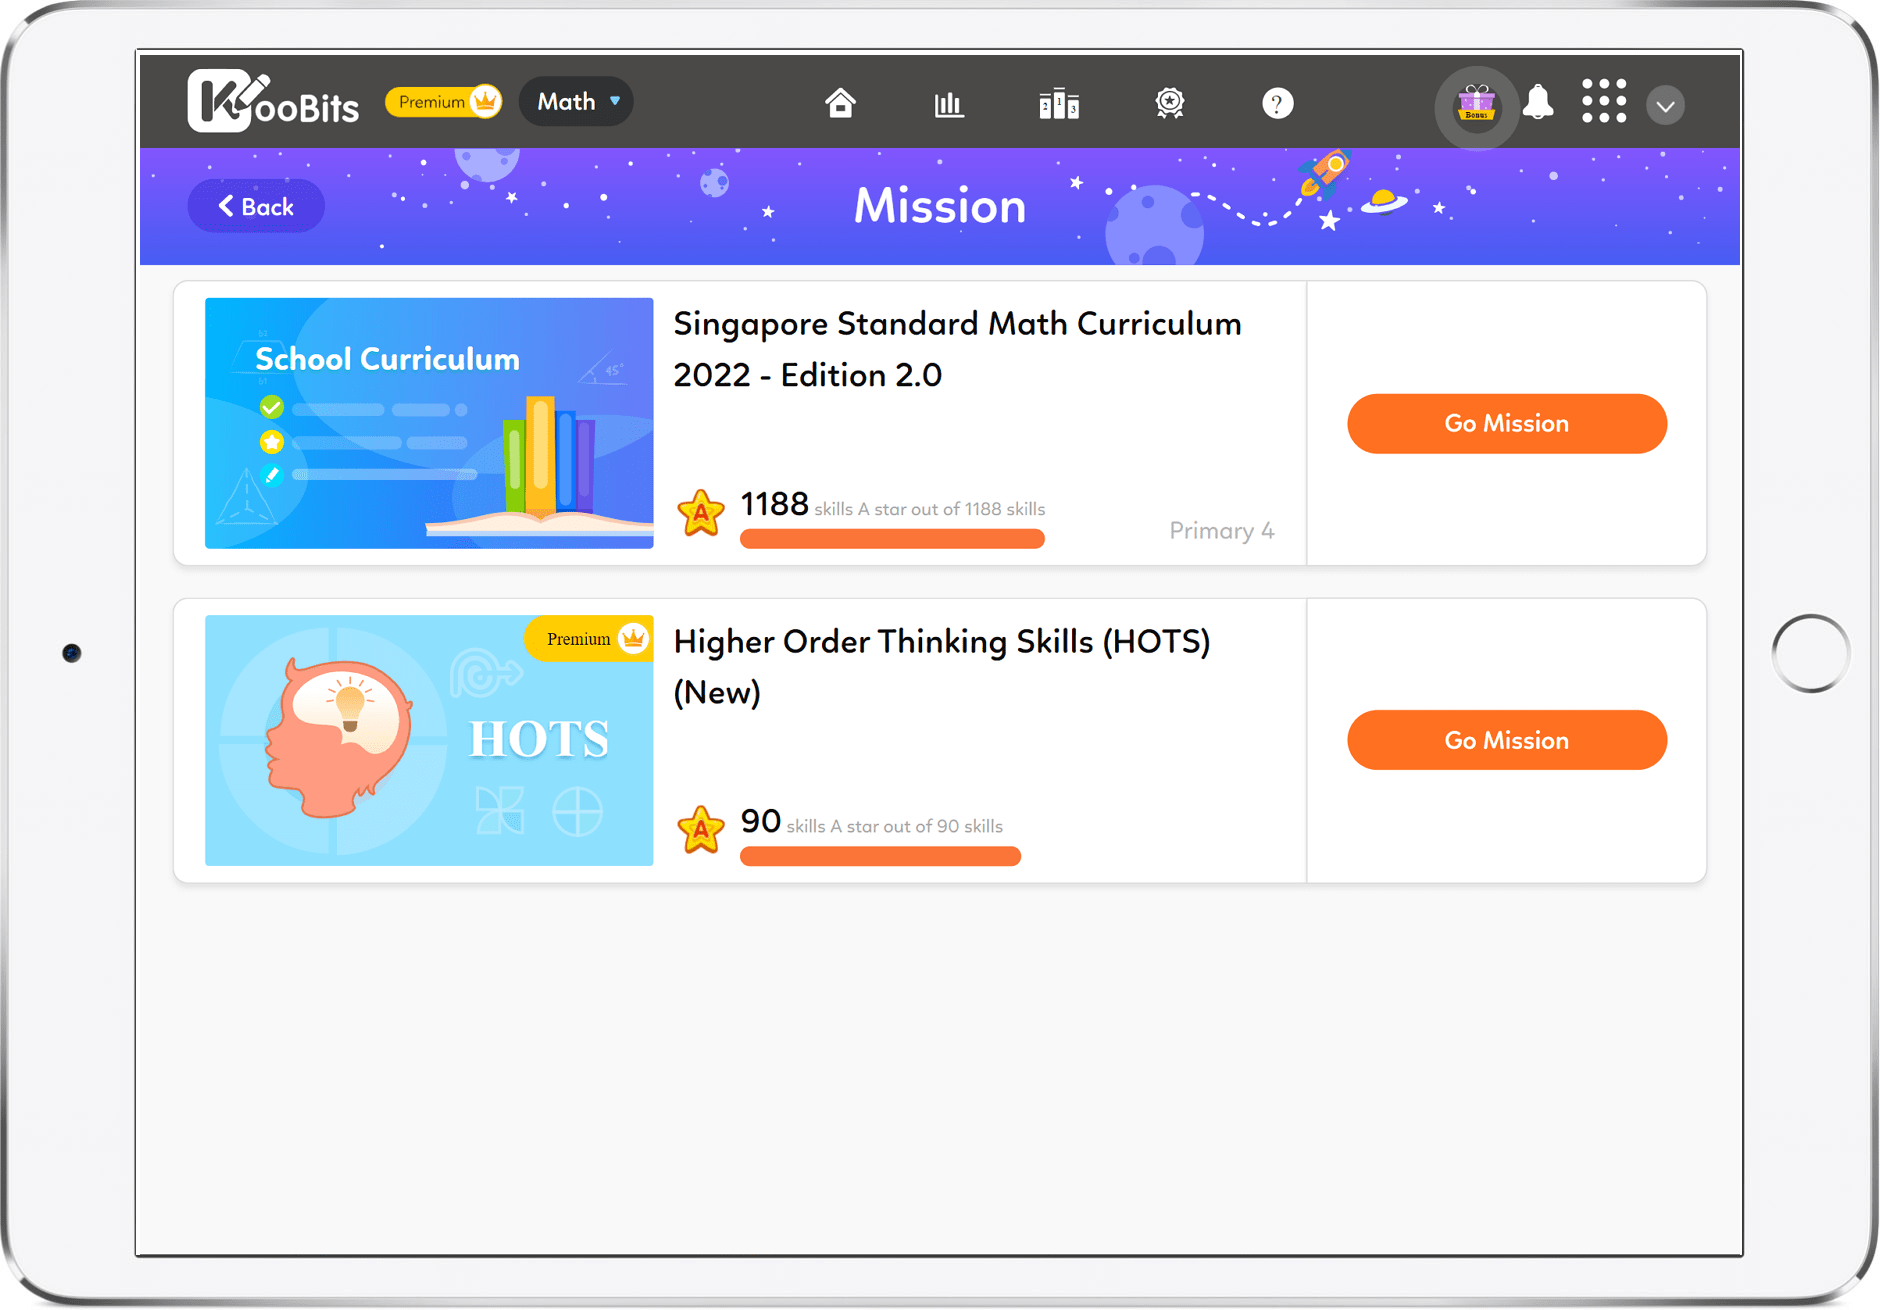This screenshot has height=1310, width=1880.
Task: Open the help question mark icon
Action: (1277, 103)
